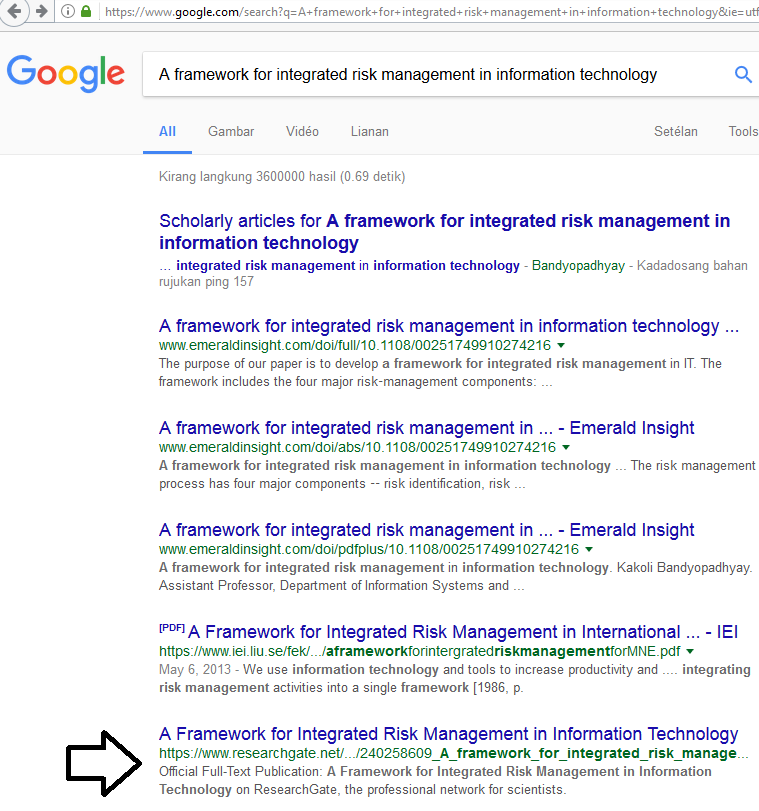Screen dimensions: 759x811
Task: Click snippet 'Official Full-Text Publication'
Action: click(435, 780)
